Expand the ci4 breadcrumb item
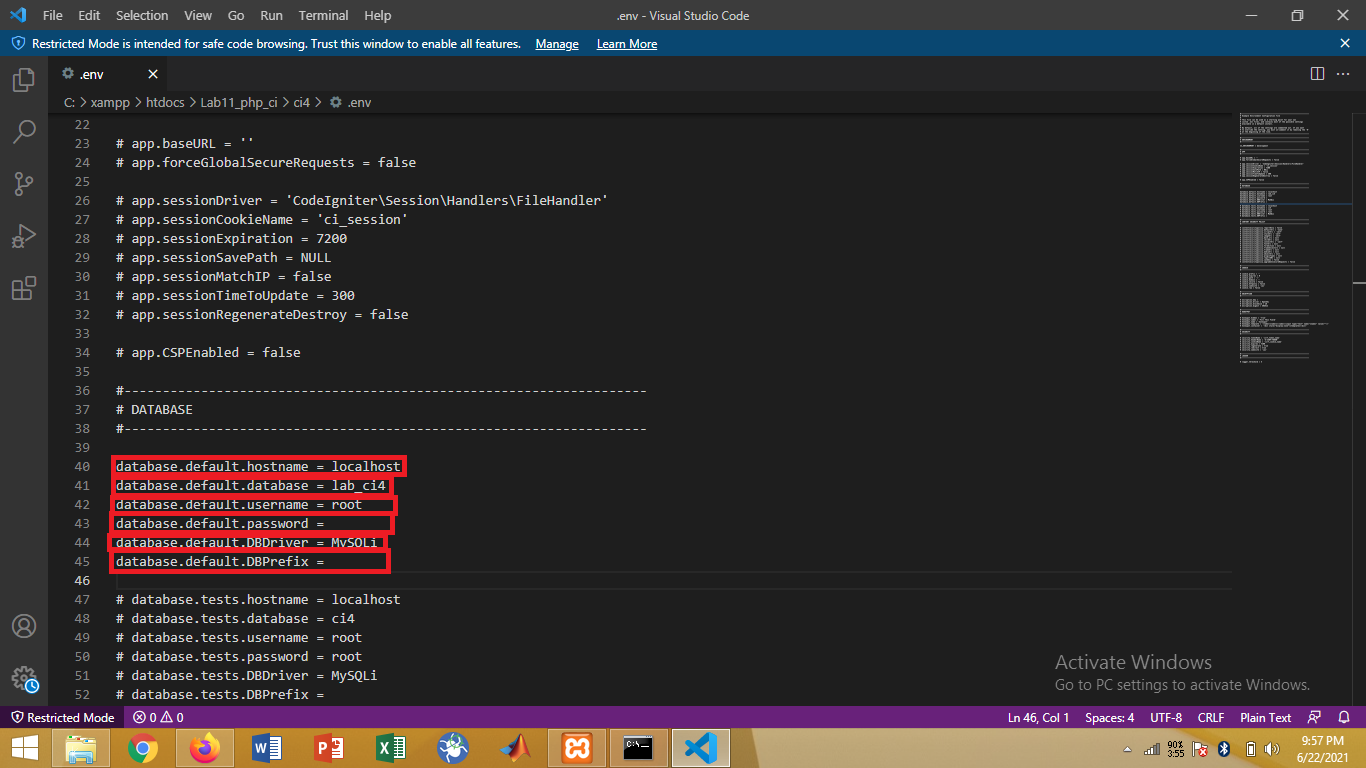Image resolution: width=1366 pixels, height=768 pixels. tap(301, 102)
